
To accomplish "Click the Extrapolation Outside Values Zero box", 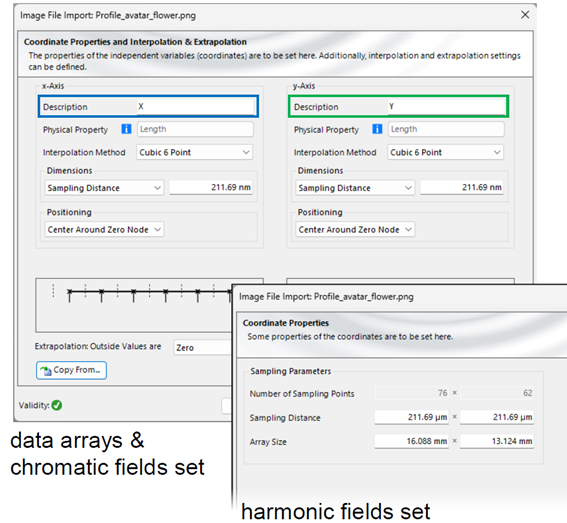I will tap(202, 348).
